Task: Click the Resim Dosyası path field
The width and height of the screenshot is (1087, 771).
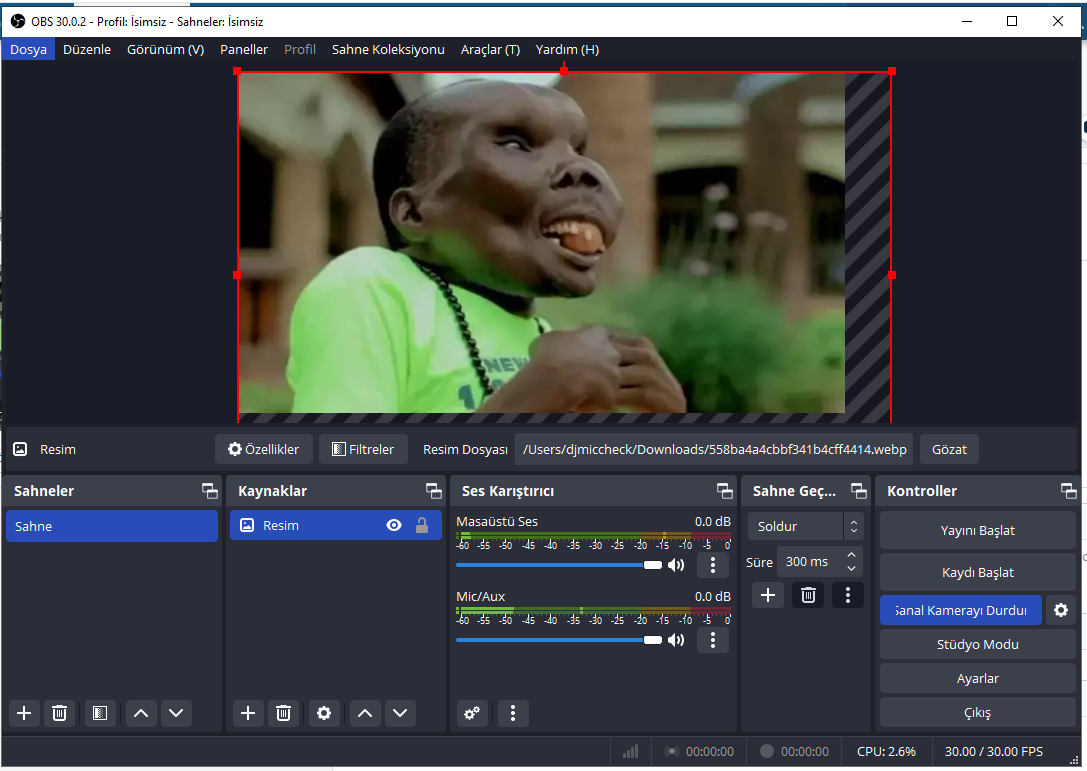Action: coord(714,450)
